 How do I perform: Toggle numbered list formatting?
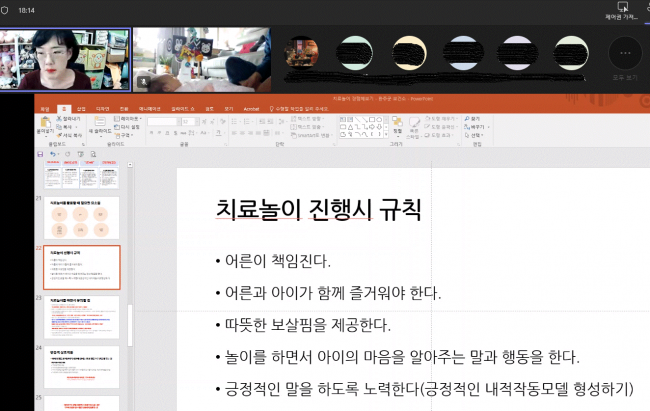[247, 122]
